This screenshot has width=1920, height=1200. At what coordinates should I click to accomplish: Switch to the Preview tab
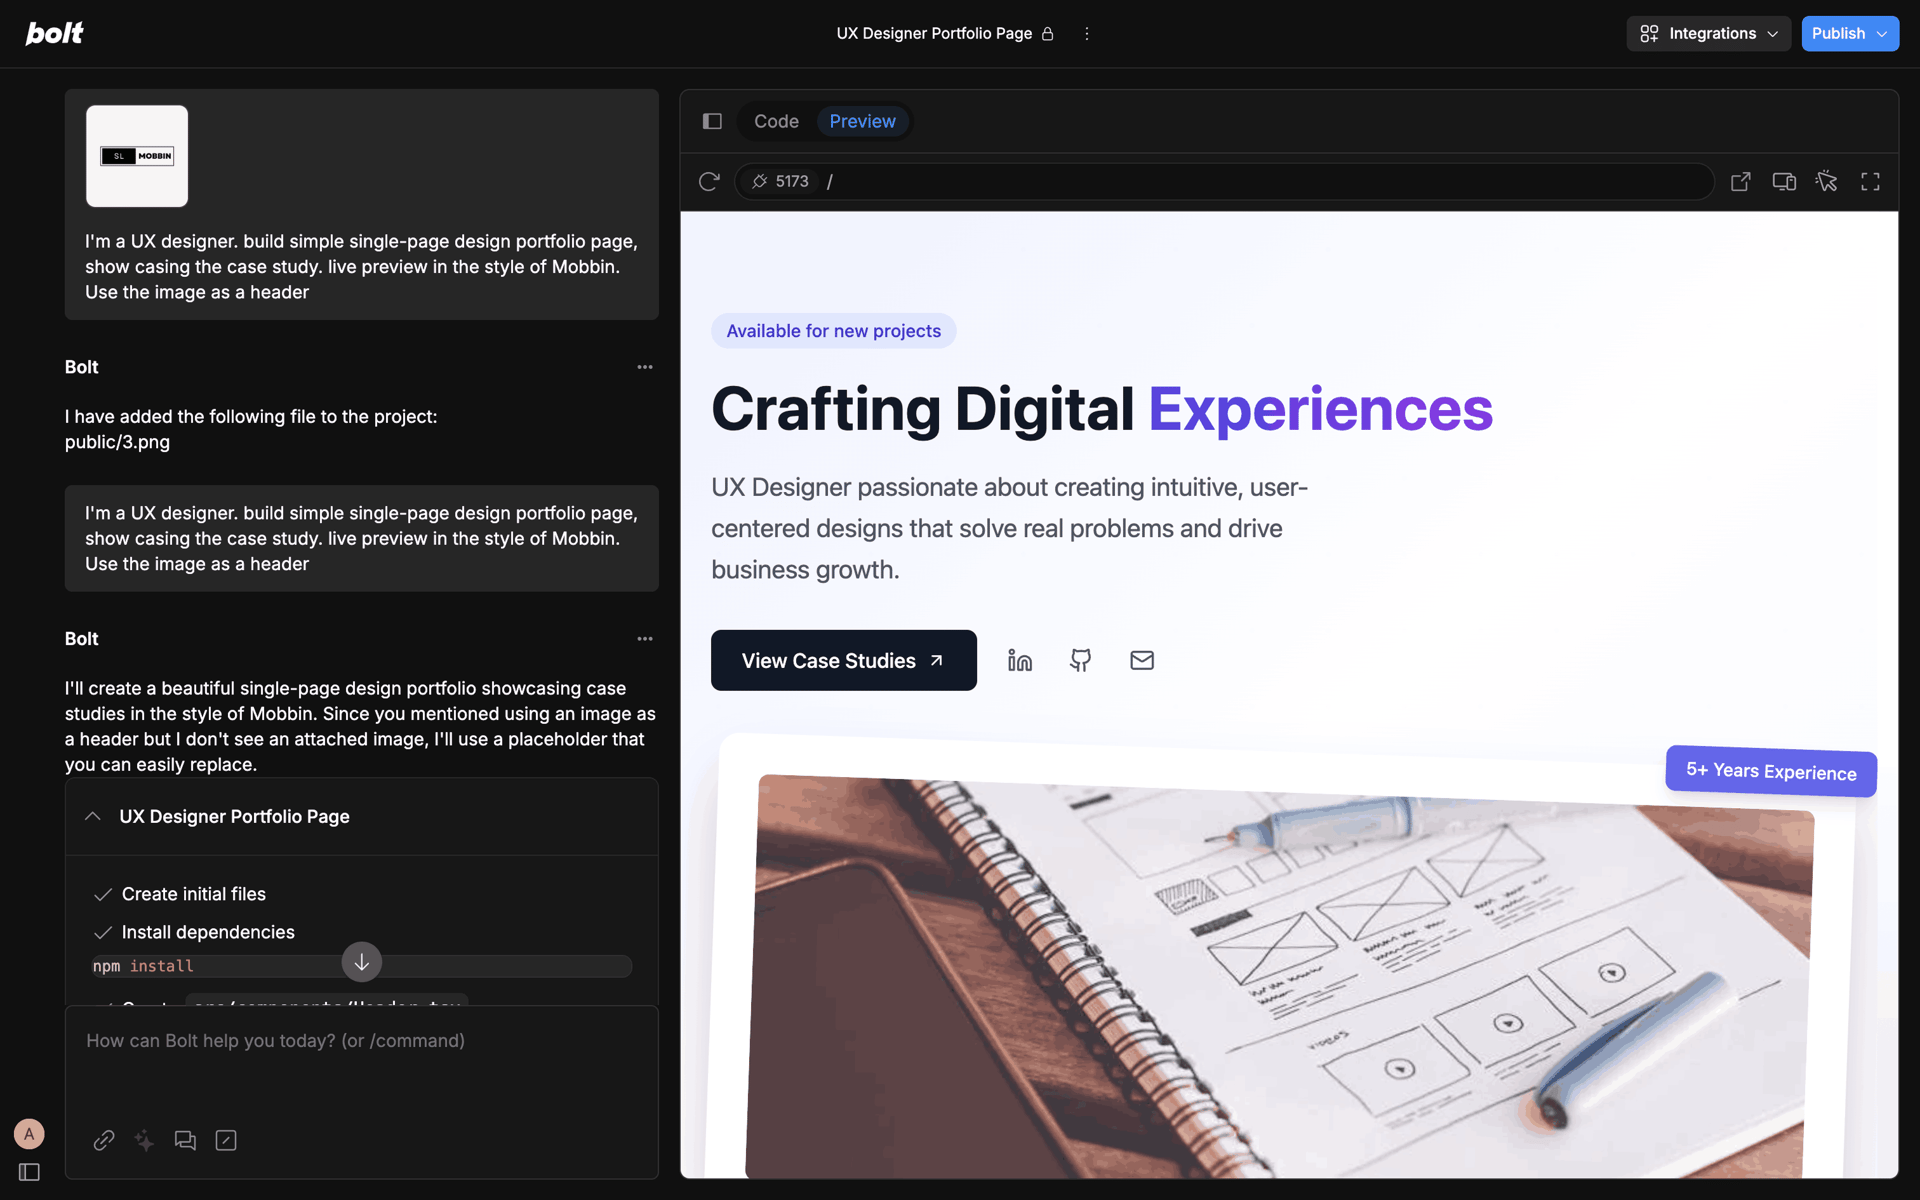(x=862, y=121)
